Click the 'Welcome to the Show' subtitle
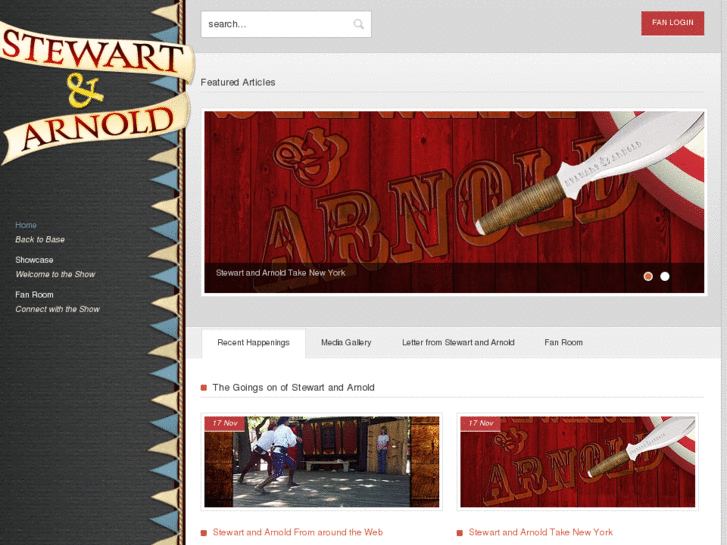Screen dimensions: 727x545 tap(55, 274)
